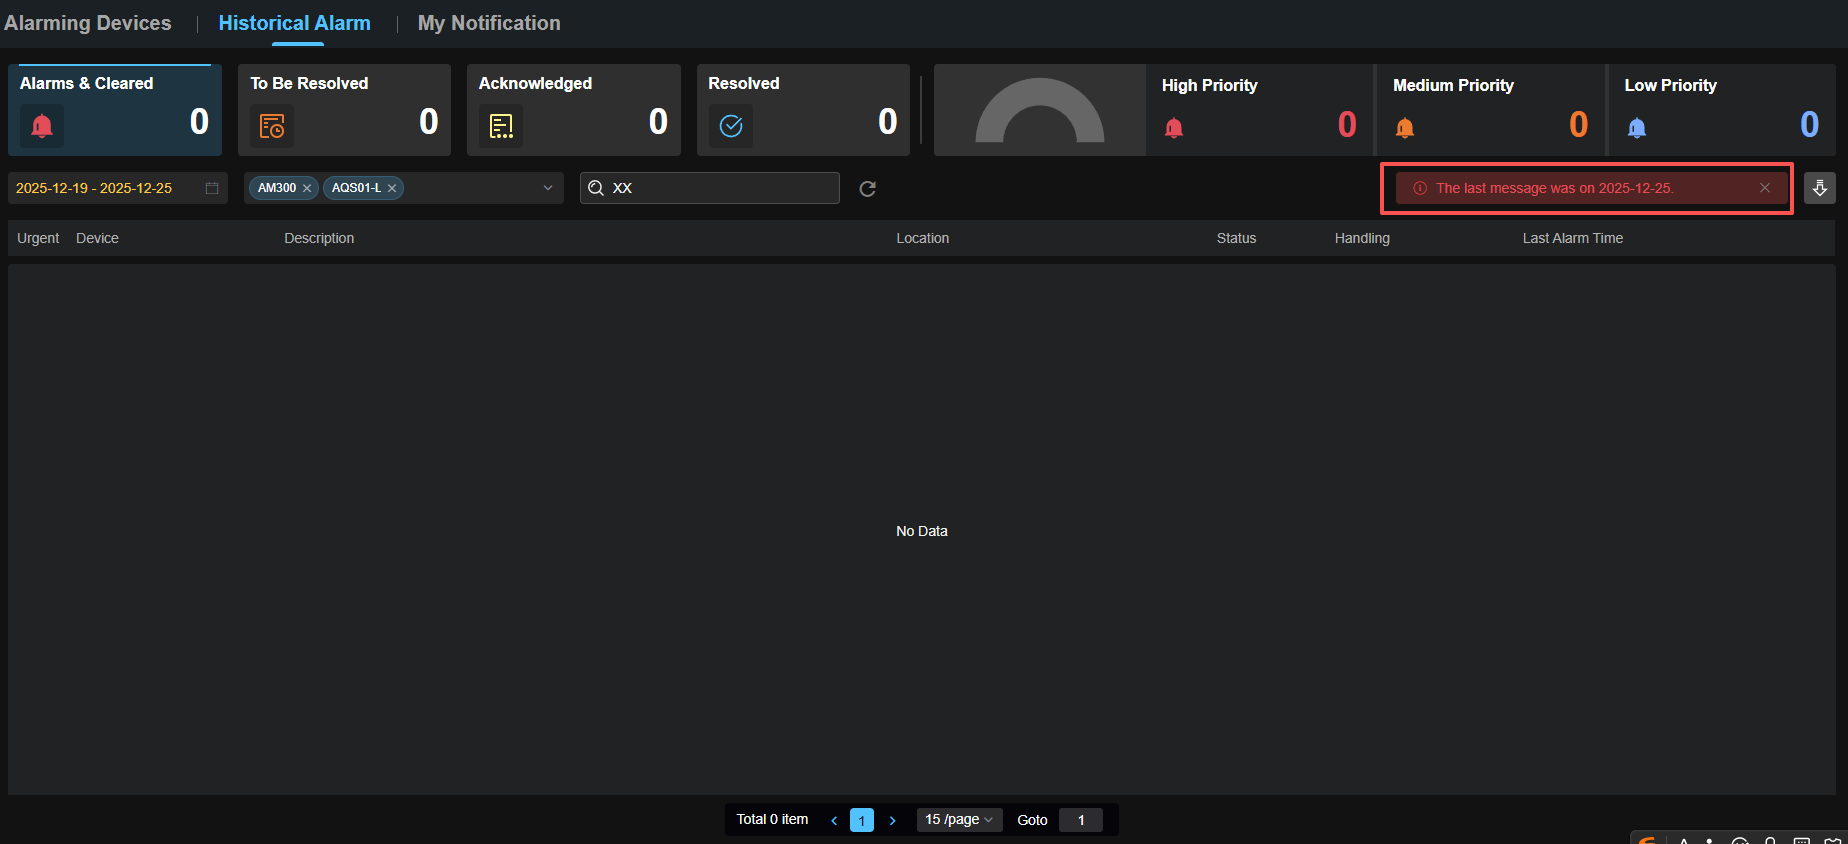Open the 15 /page size dropdown

[959, 820]
